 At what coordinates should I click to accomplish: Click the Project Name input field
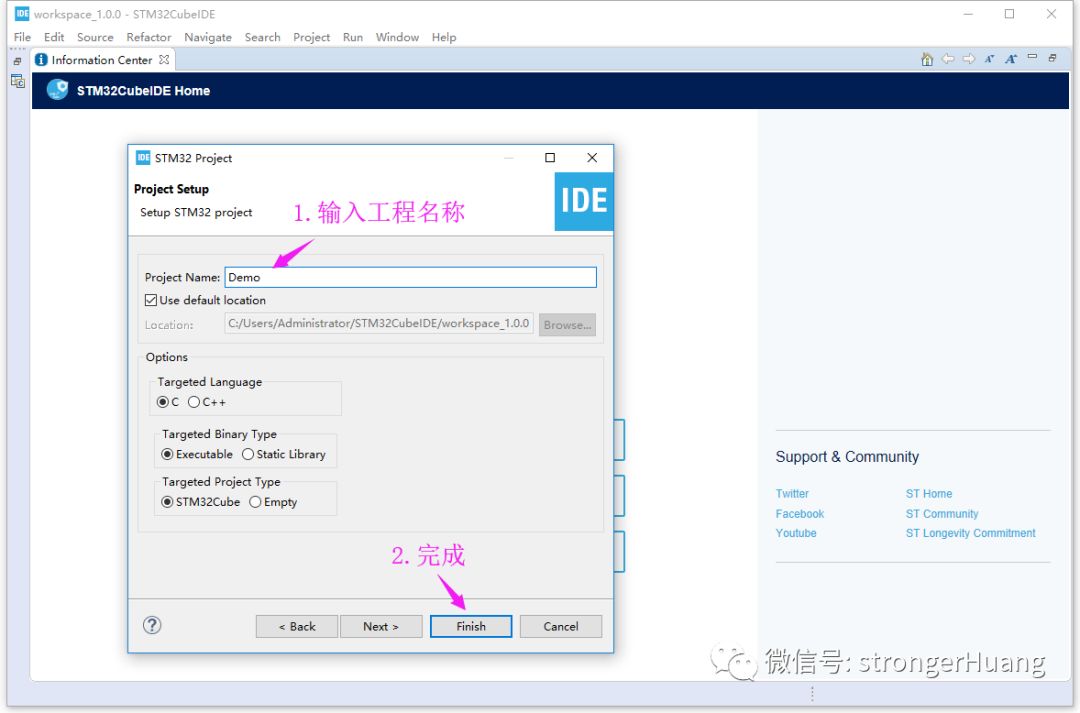(411, 277)
